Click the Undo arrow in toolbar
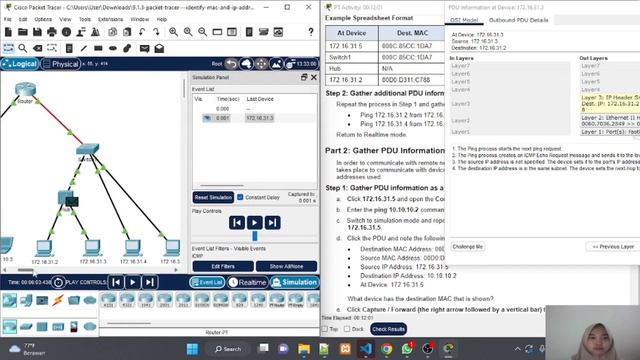The image size is (640, 360). 142,32
